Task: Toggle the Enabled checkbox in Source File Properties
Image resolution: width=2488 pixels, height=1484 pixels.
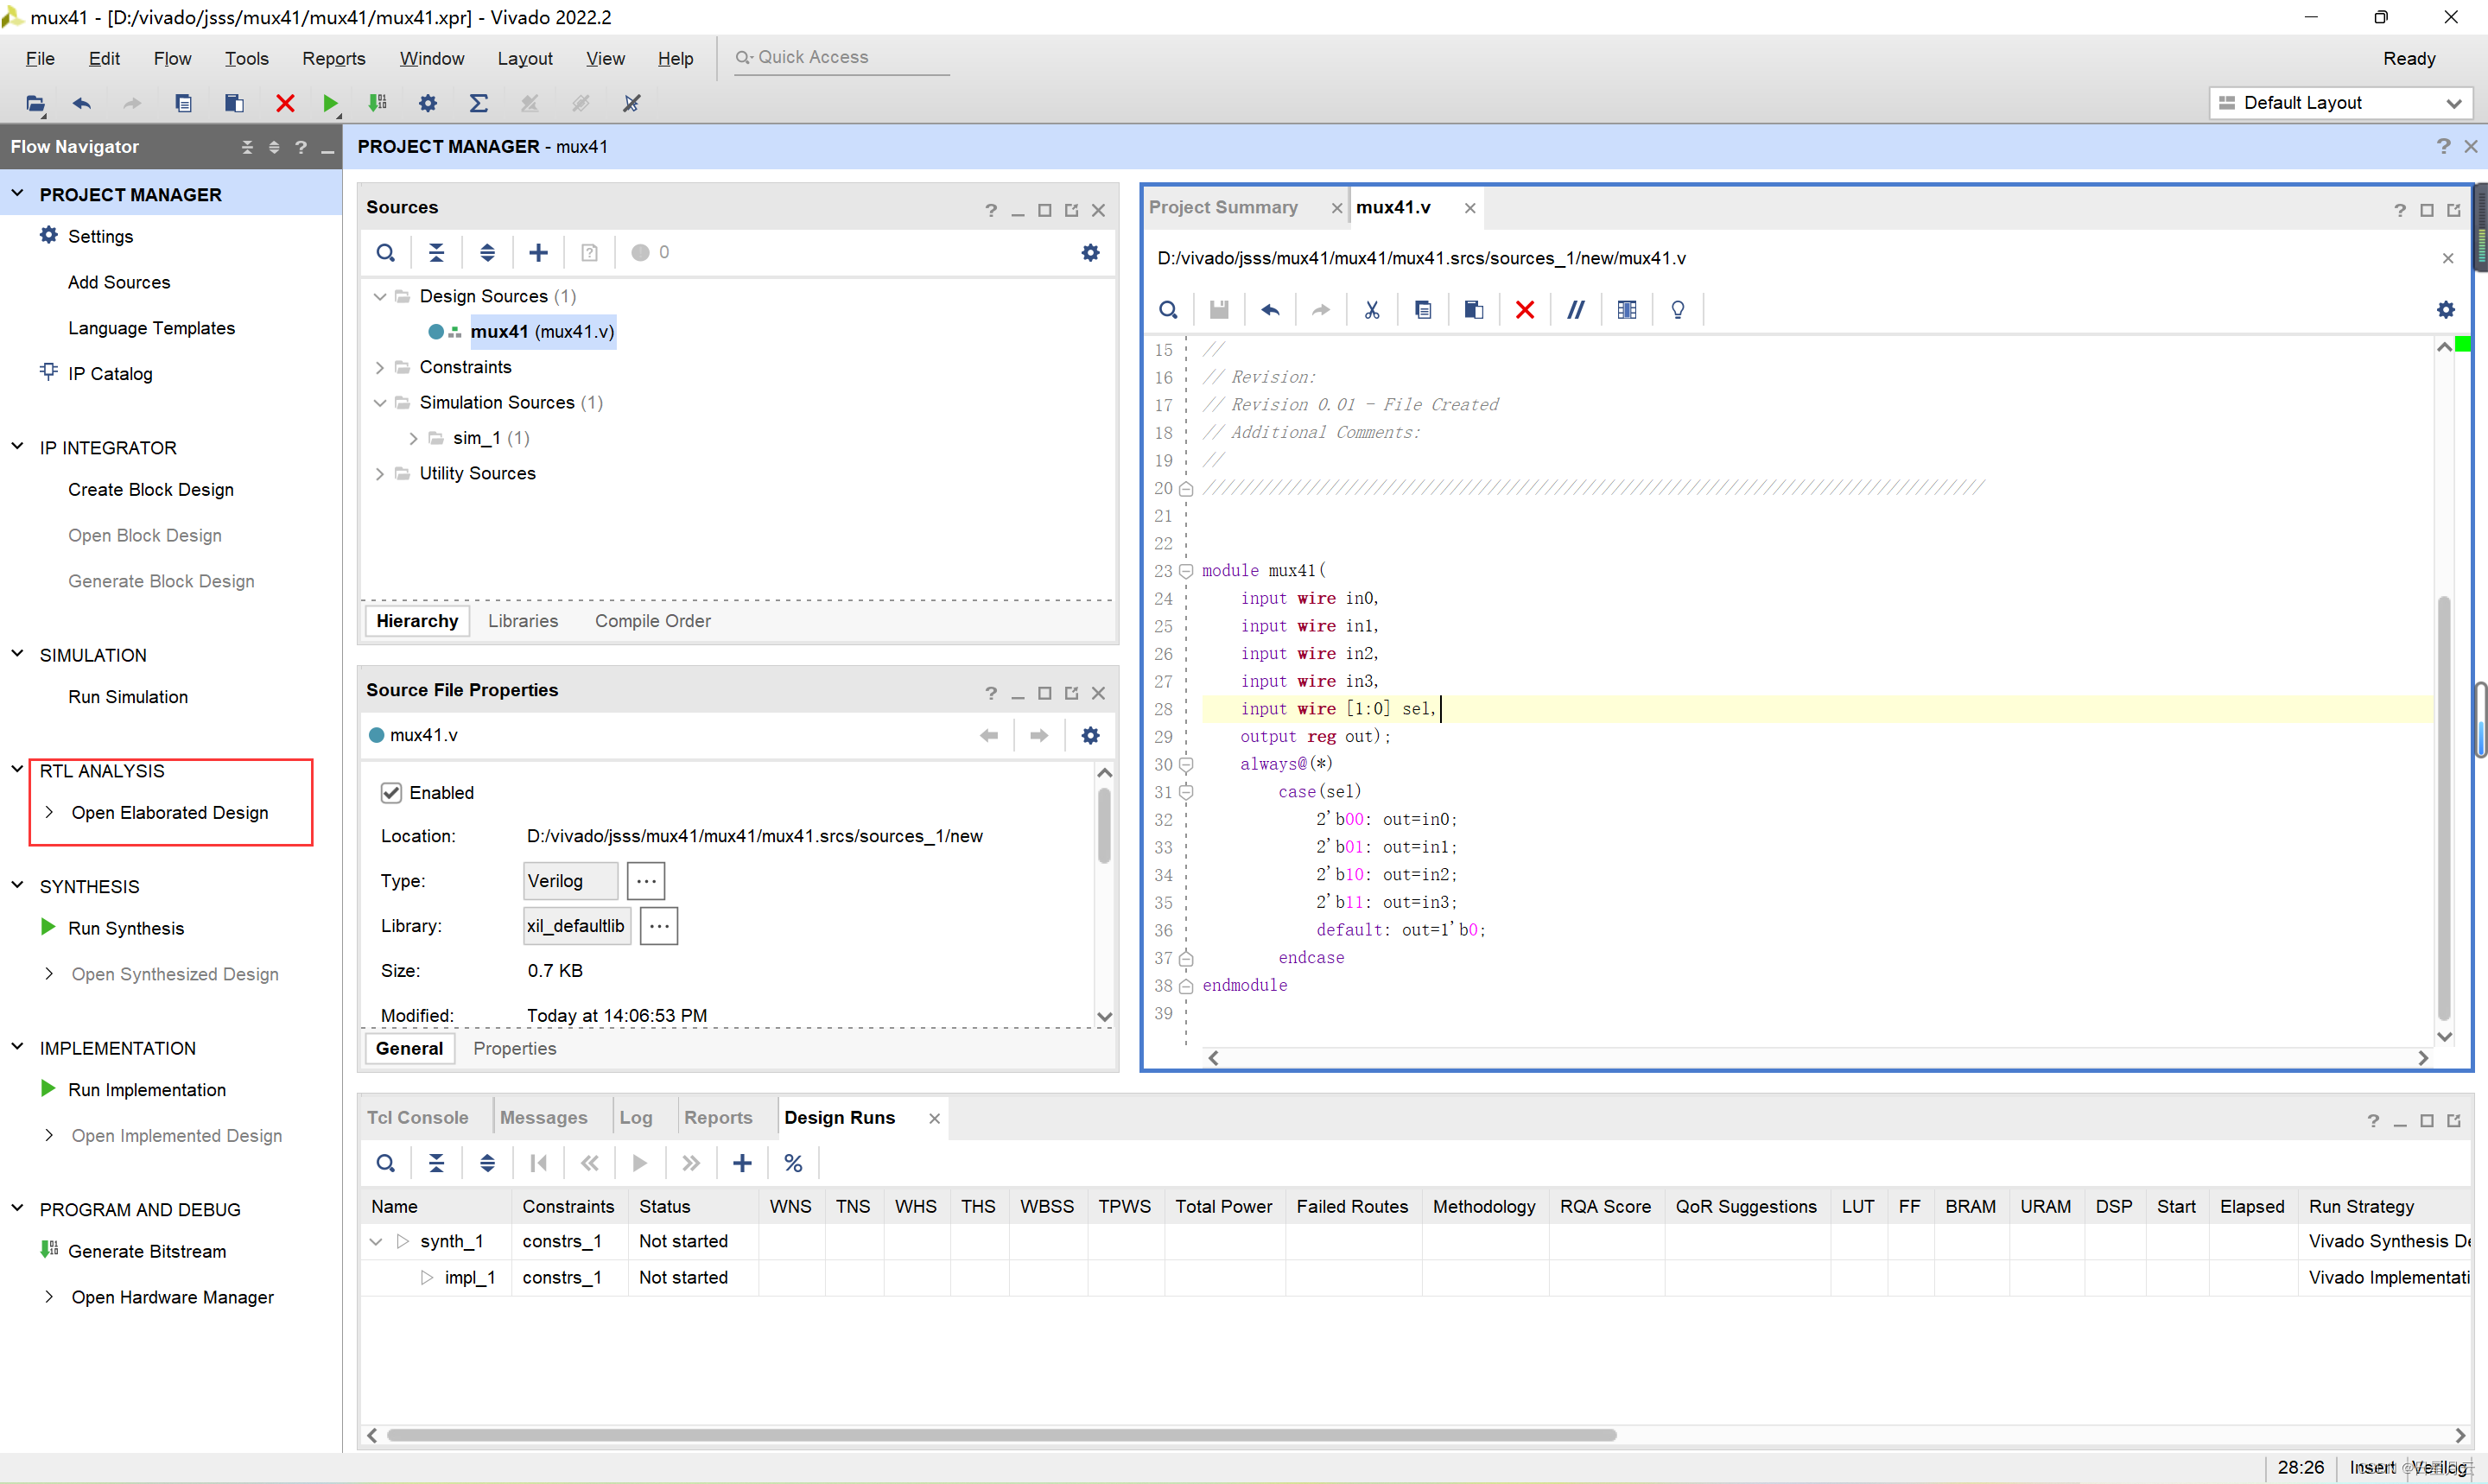Action: tap(391, 792)
